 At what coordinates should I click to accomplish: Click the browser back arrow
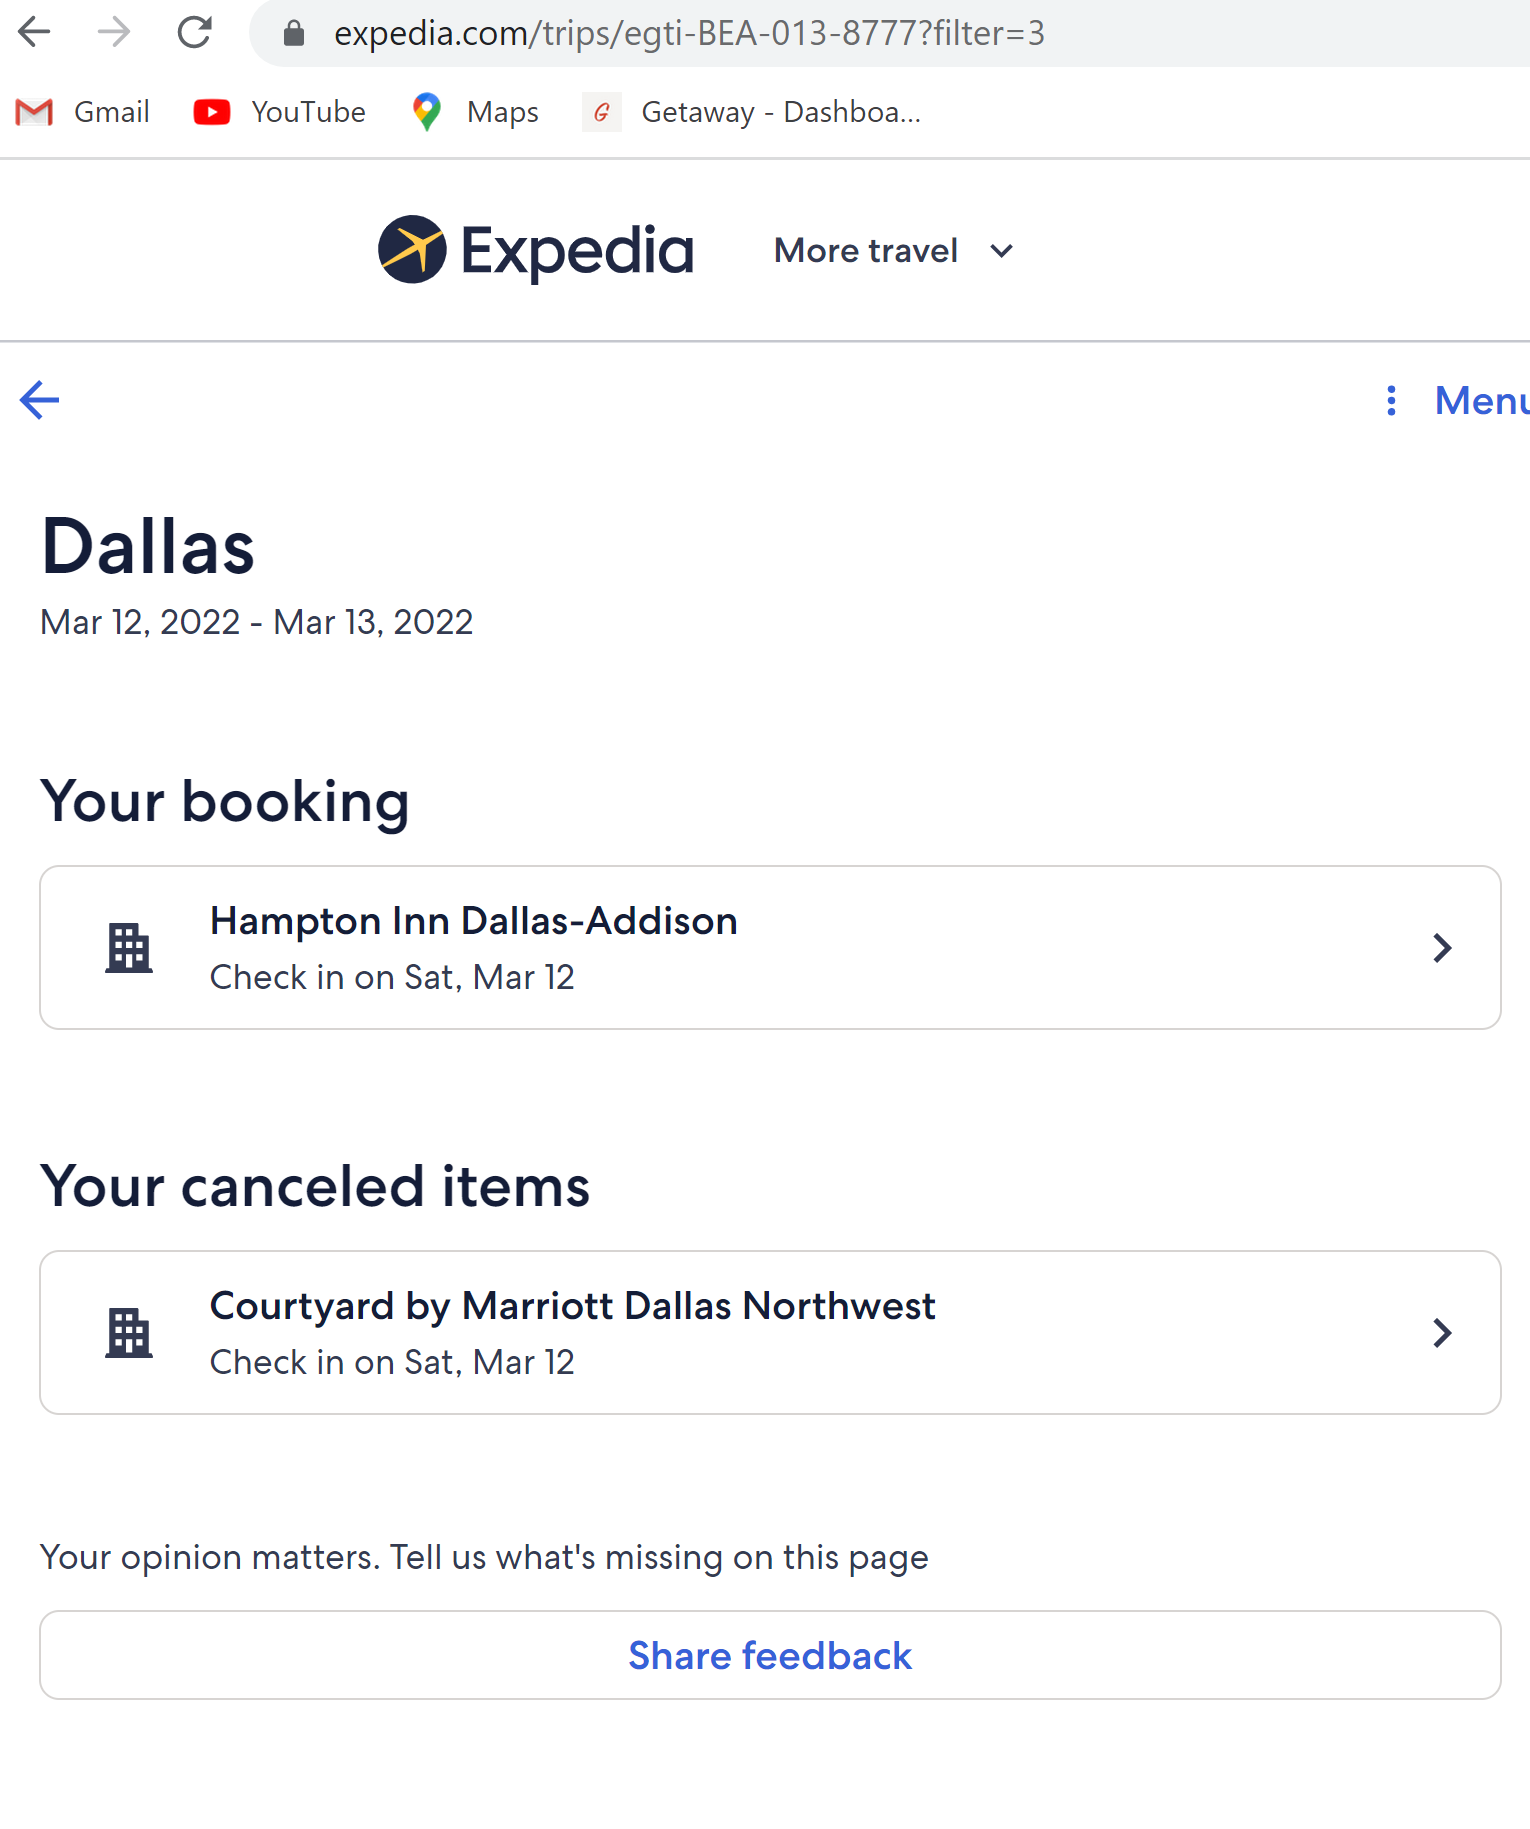point(34,33)
